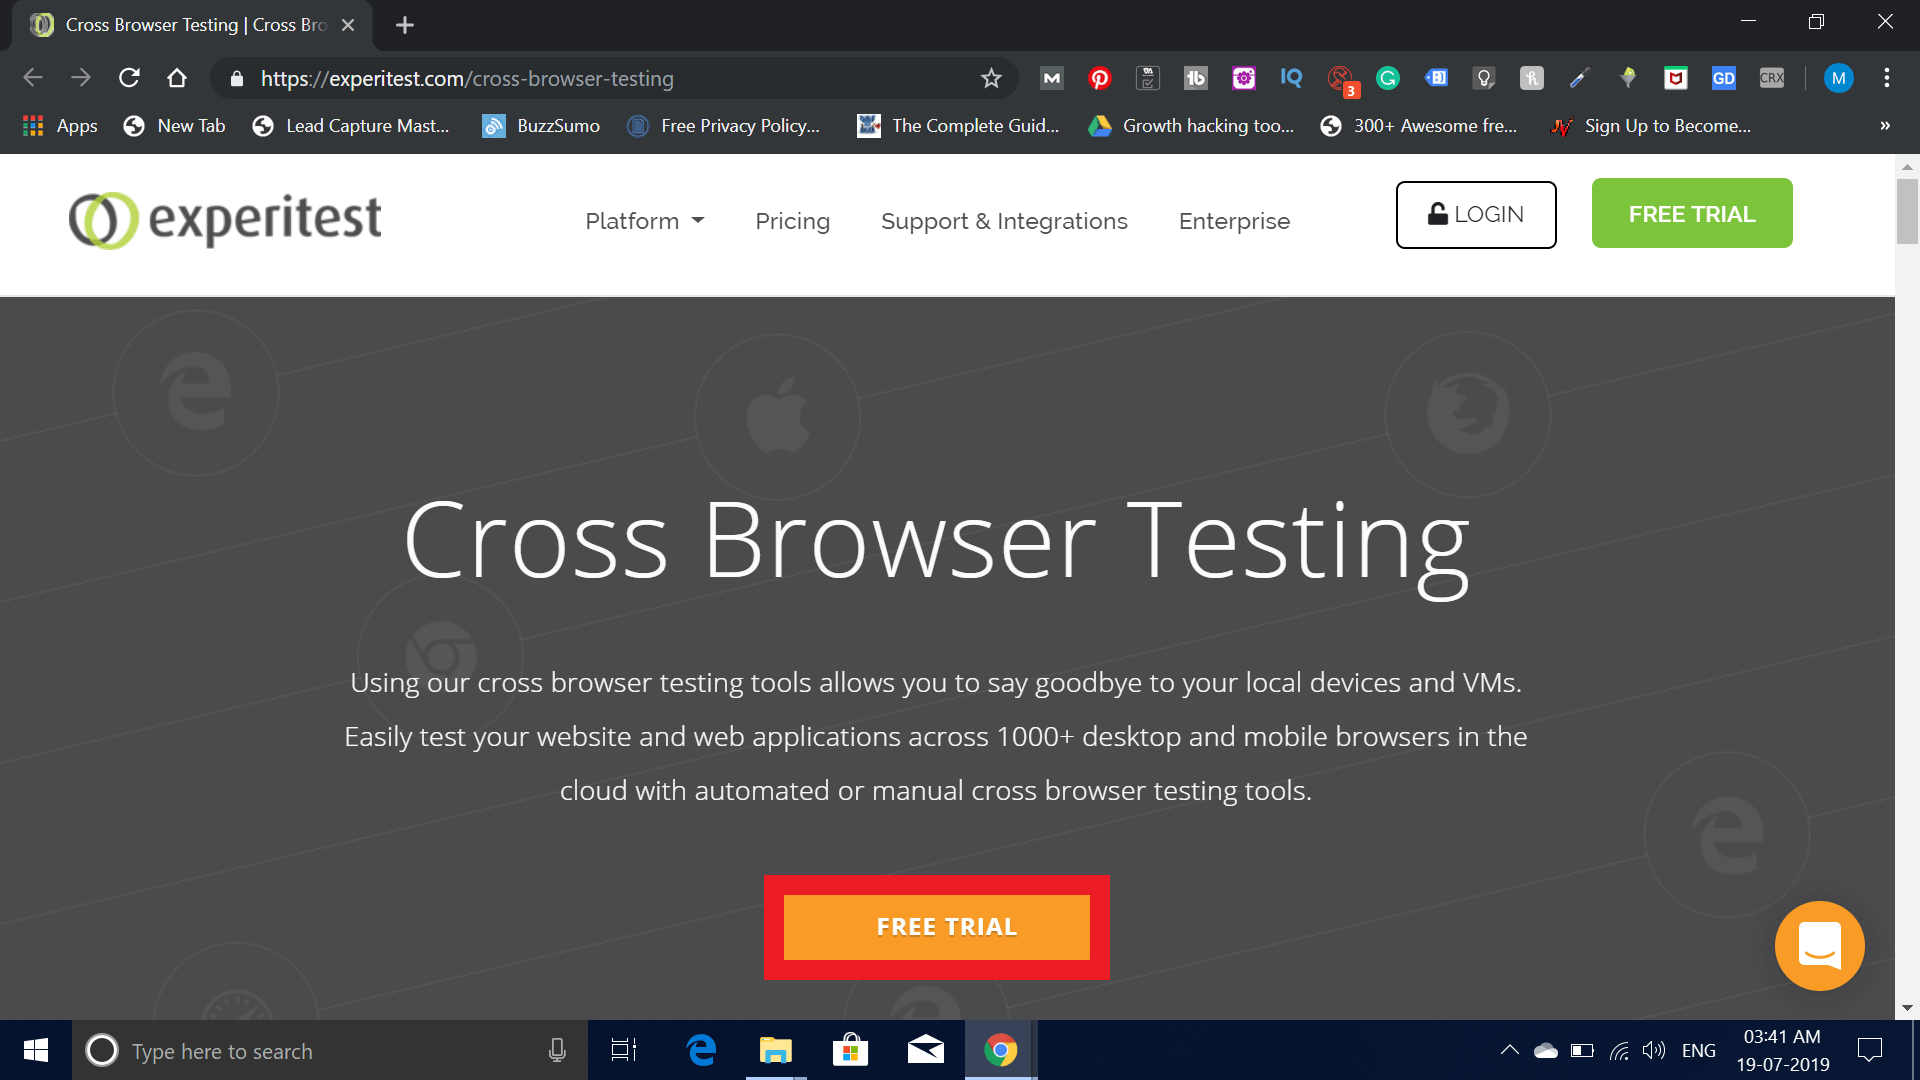Open the Chrome three-dot menu
1920x1080 pixels.
1887,78
